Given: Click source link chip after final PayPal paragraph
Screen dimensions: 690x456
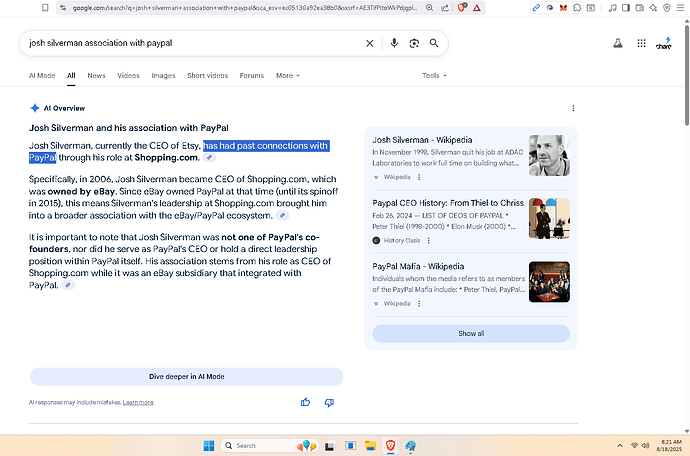Looking at the screenshot, I should (67, 285).
